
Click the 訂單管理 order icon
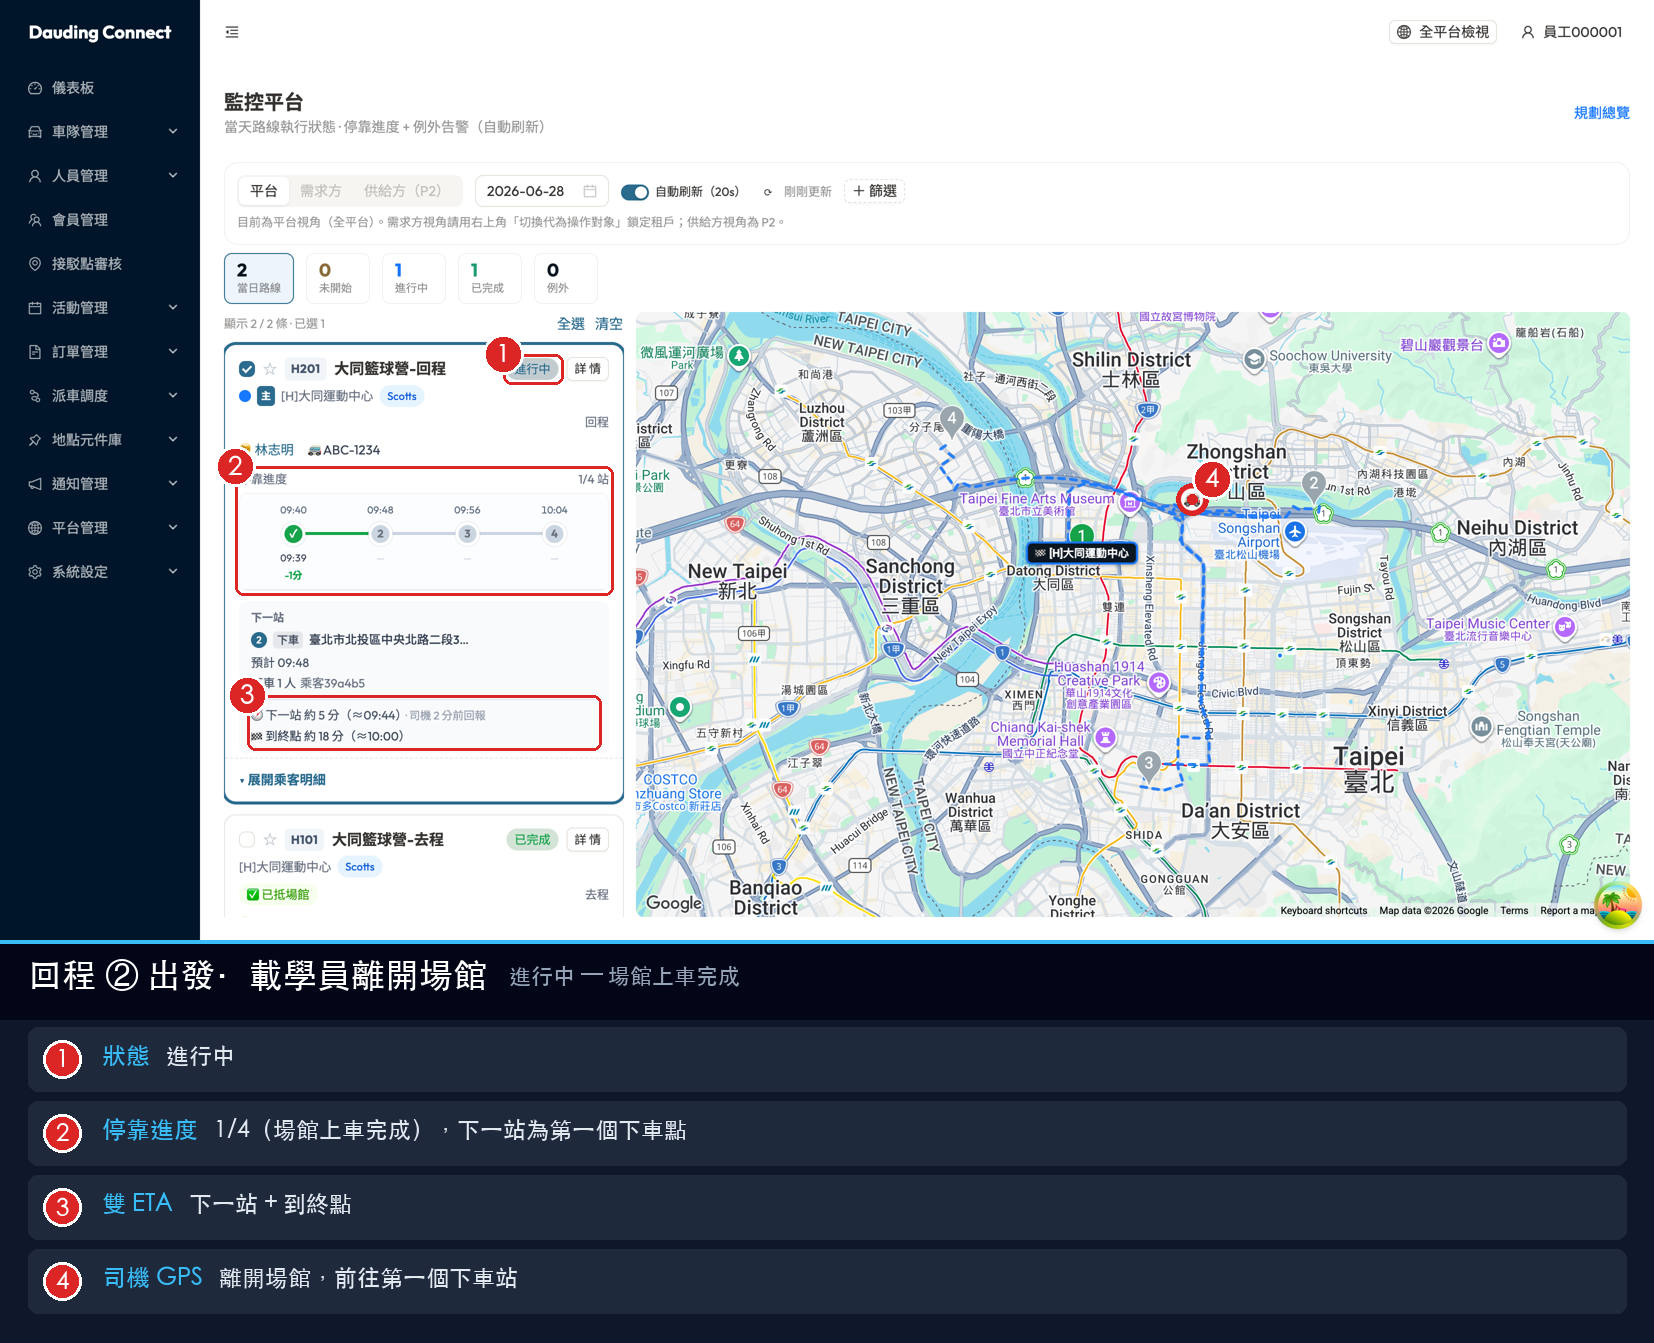point(35,352)
